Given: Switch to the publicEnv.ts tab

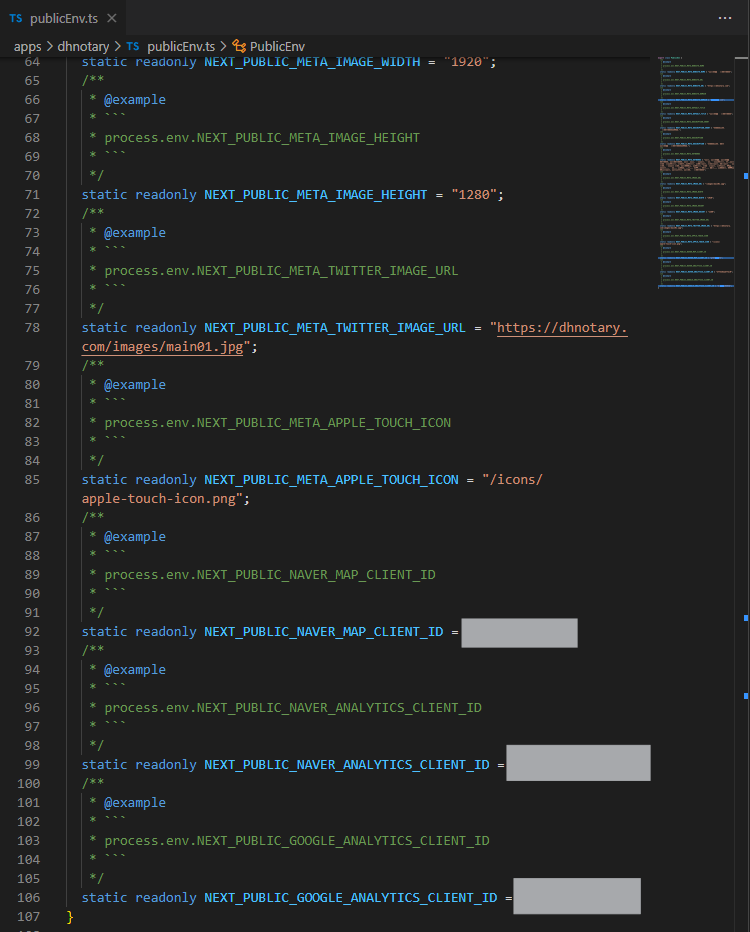Looking at the screenshot, I should (60, 19).
